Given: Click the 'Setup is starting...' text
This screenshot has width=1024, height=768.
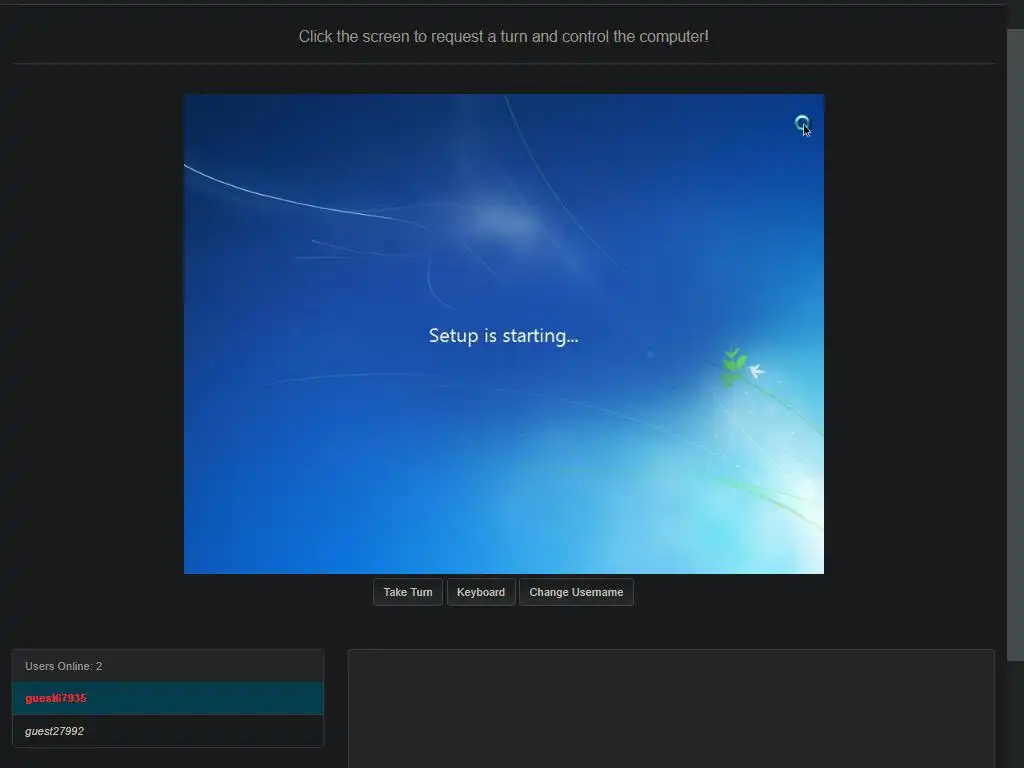Looking at the screenshot, I should [x=504, y=336].
